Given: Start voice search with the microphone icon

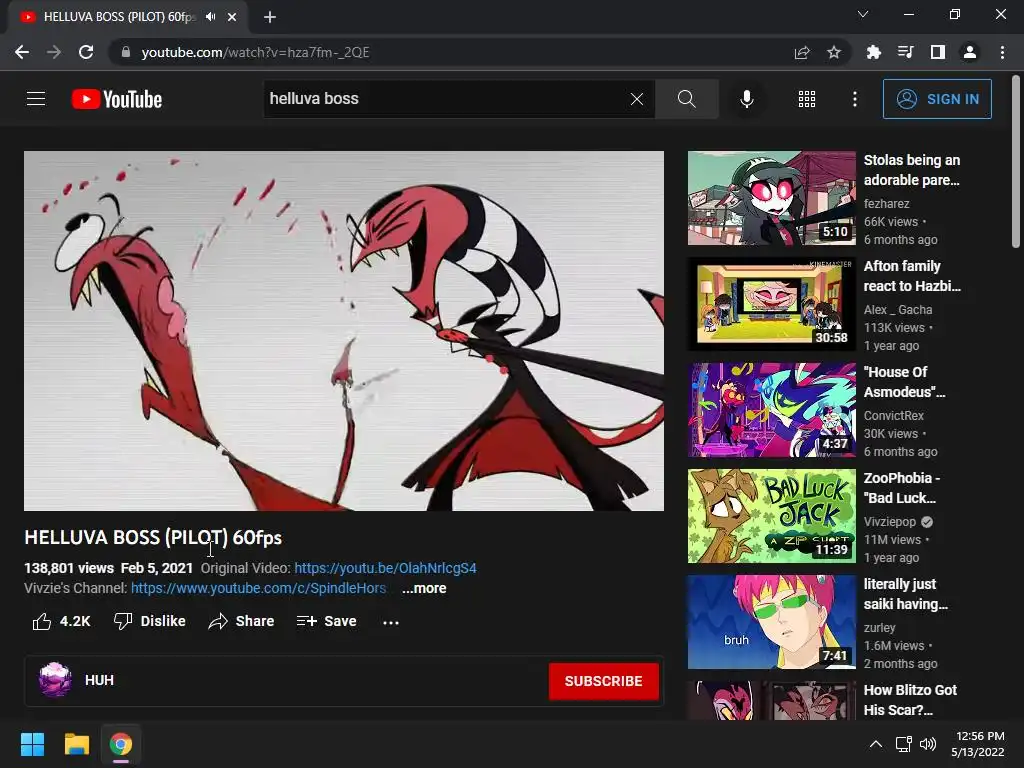Looking at the screenshot, I should pyautogui.click(x=746, y=99).
